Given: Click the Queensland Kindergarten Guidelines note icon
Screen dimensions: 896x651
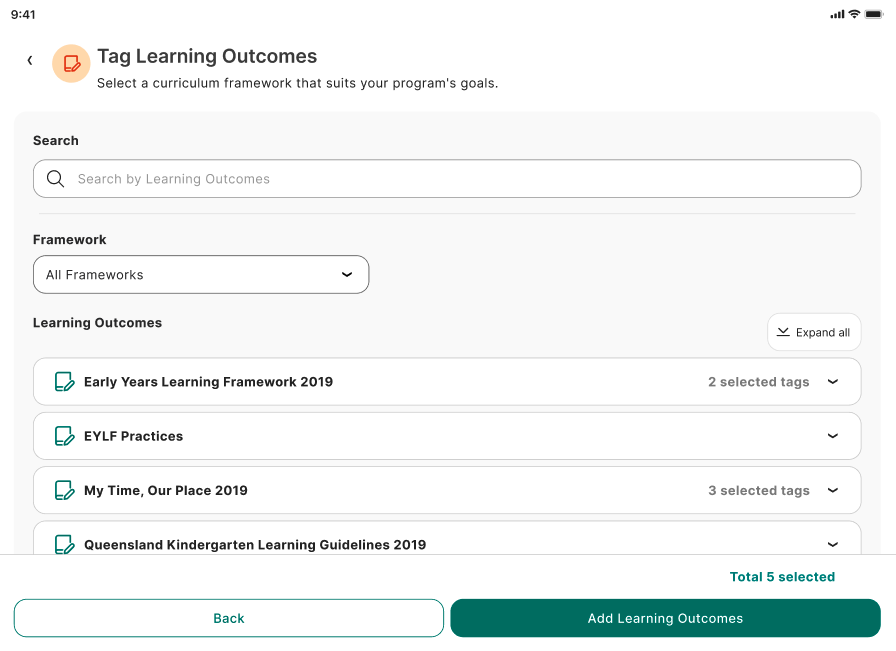Looking at the screenshot, I should [x=64, y=544].
